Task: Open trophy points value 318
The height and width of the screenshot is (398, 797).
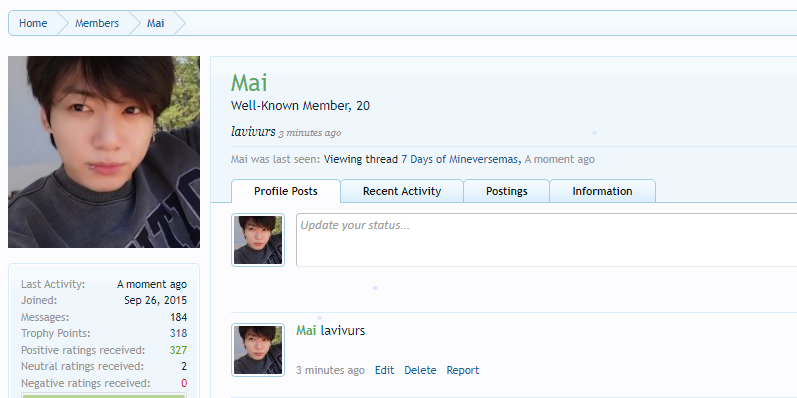Action: click(178, 333)
